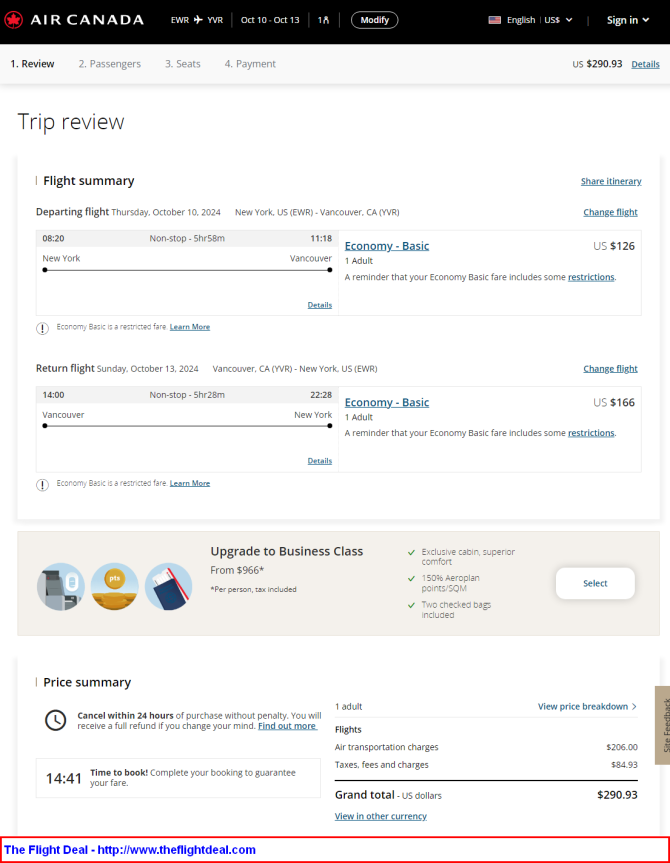670x863 pixels.
Task: Click the Air Canada maple leaf logo
Action: 13,20
